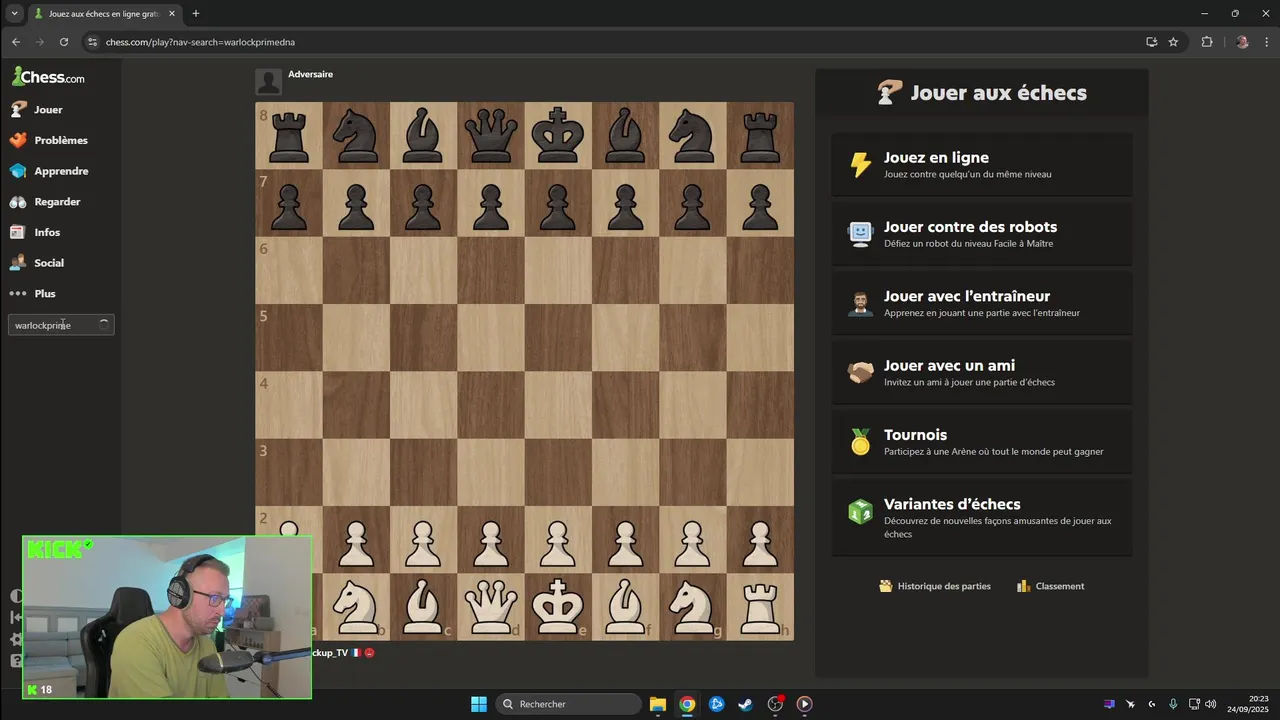Open the Classement link
Screen dimensions: 1280x720
click(x=1050, y=586)
